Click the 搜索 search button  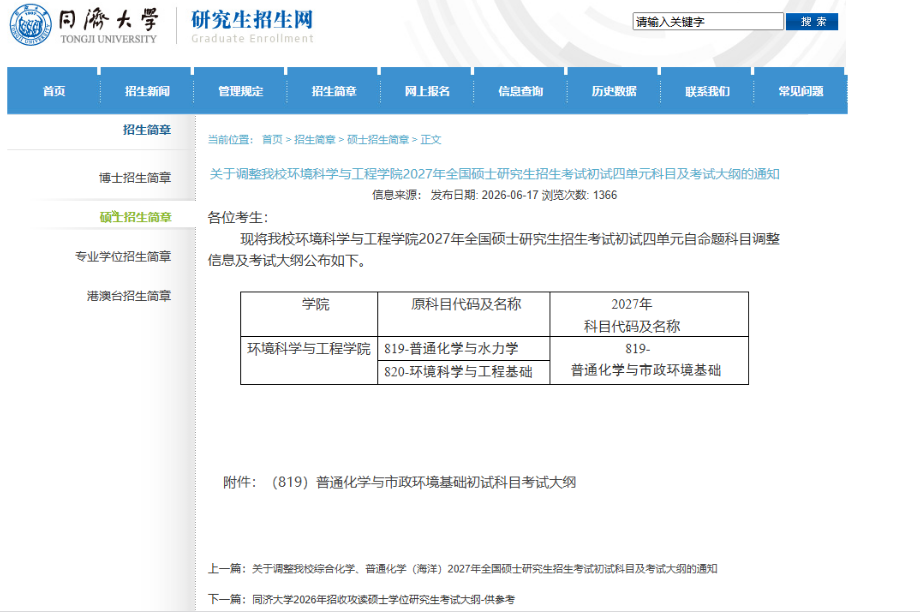point(812,22)
